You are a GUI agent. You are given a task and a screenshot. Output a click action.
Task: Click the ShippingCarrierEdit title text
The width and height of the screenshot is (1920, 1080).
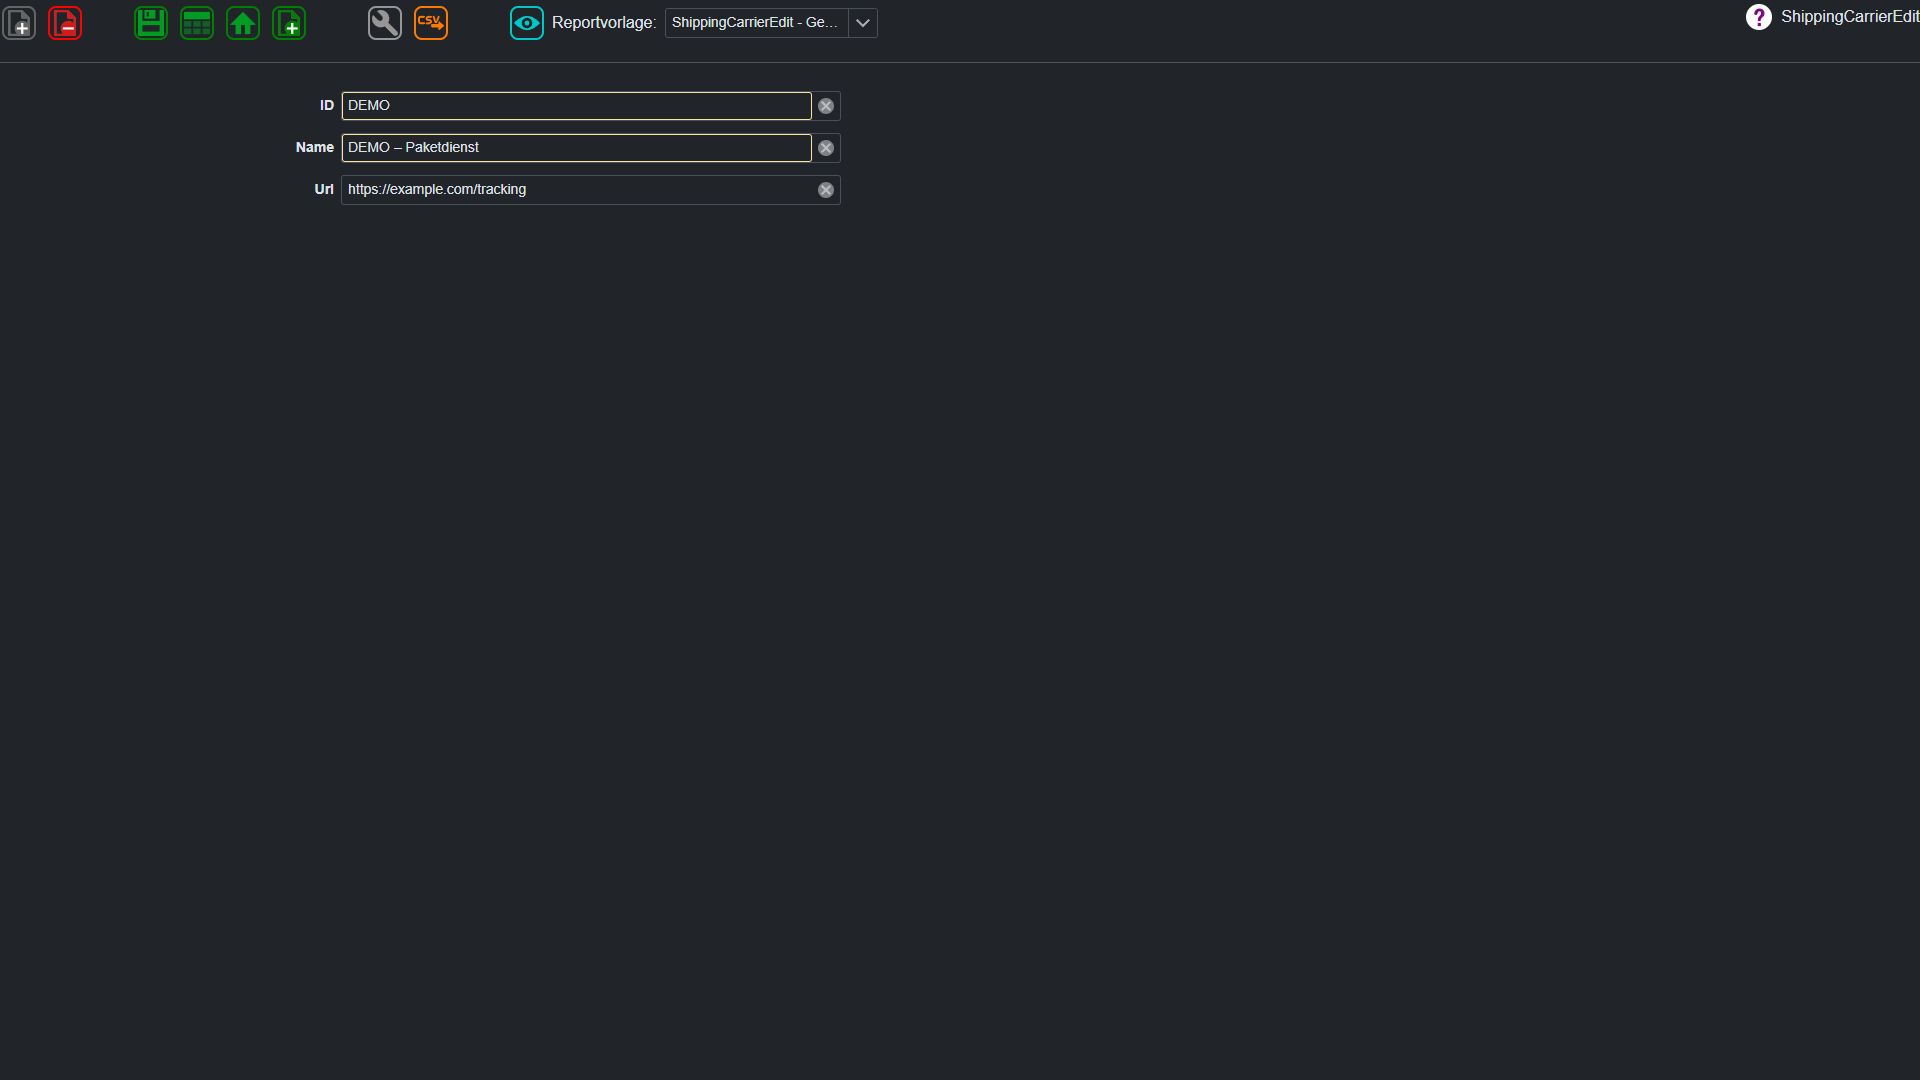[x=1850, y=17]
